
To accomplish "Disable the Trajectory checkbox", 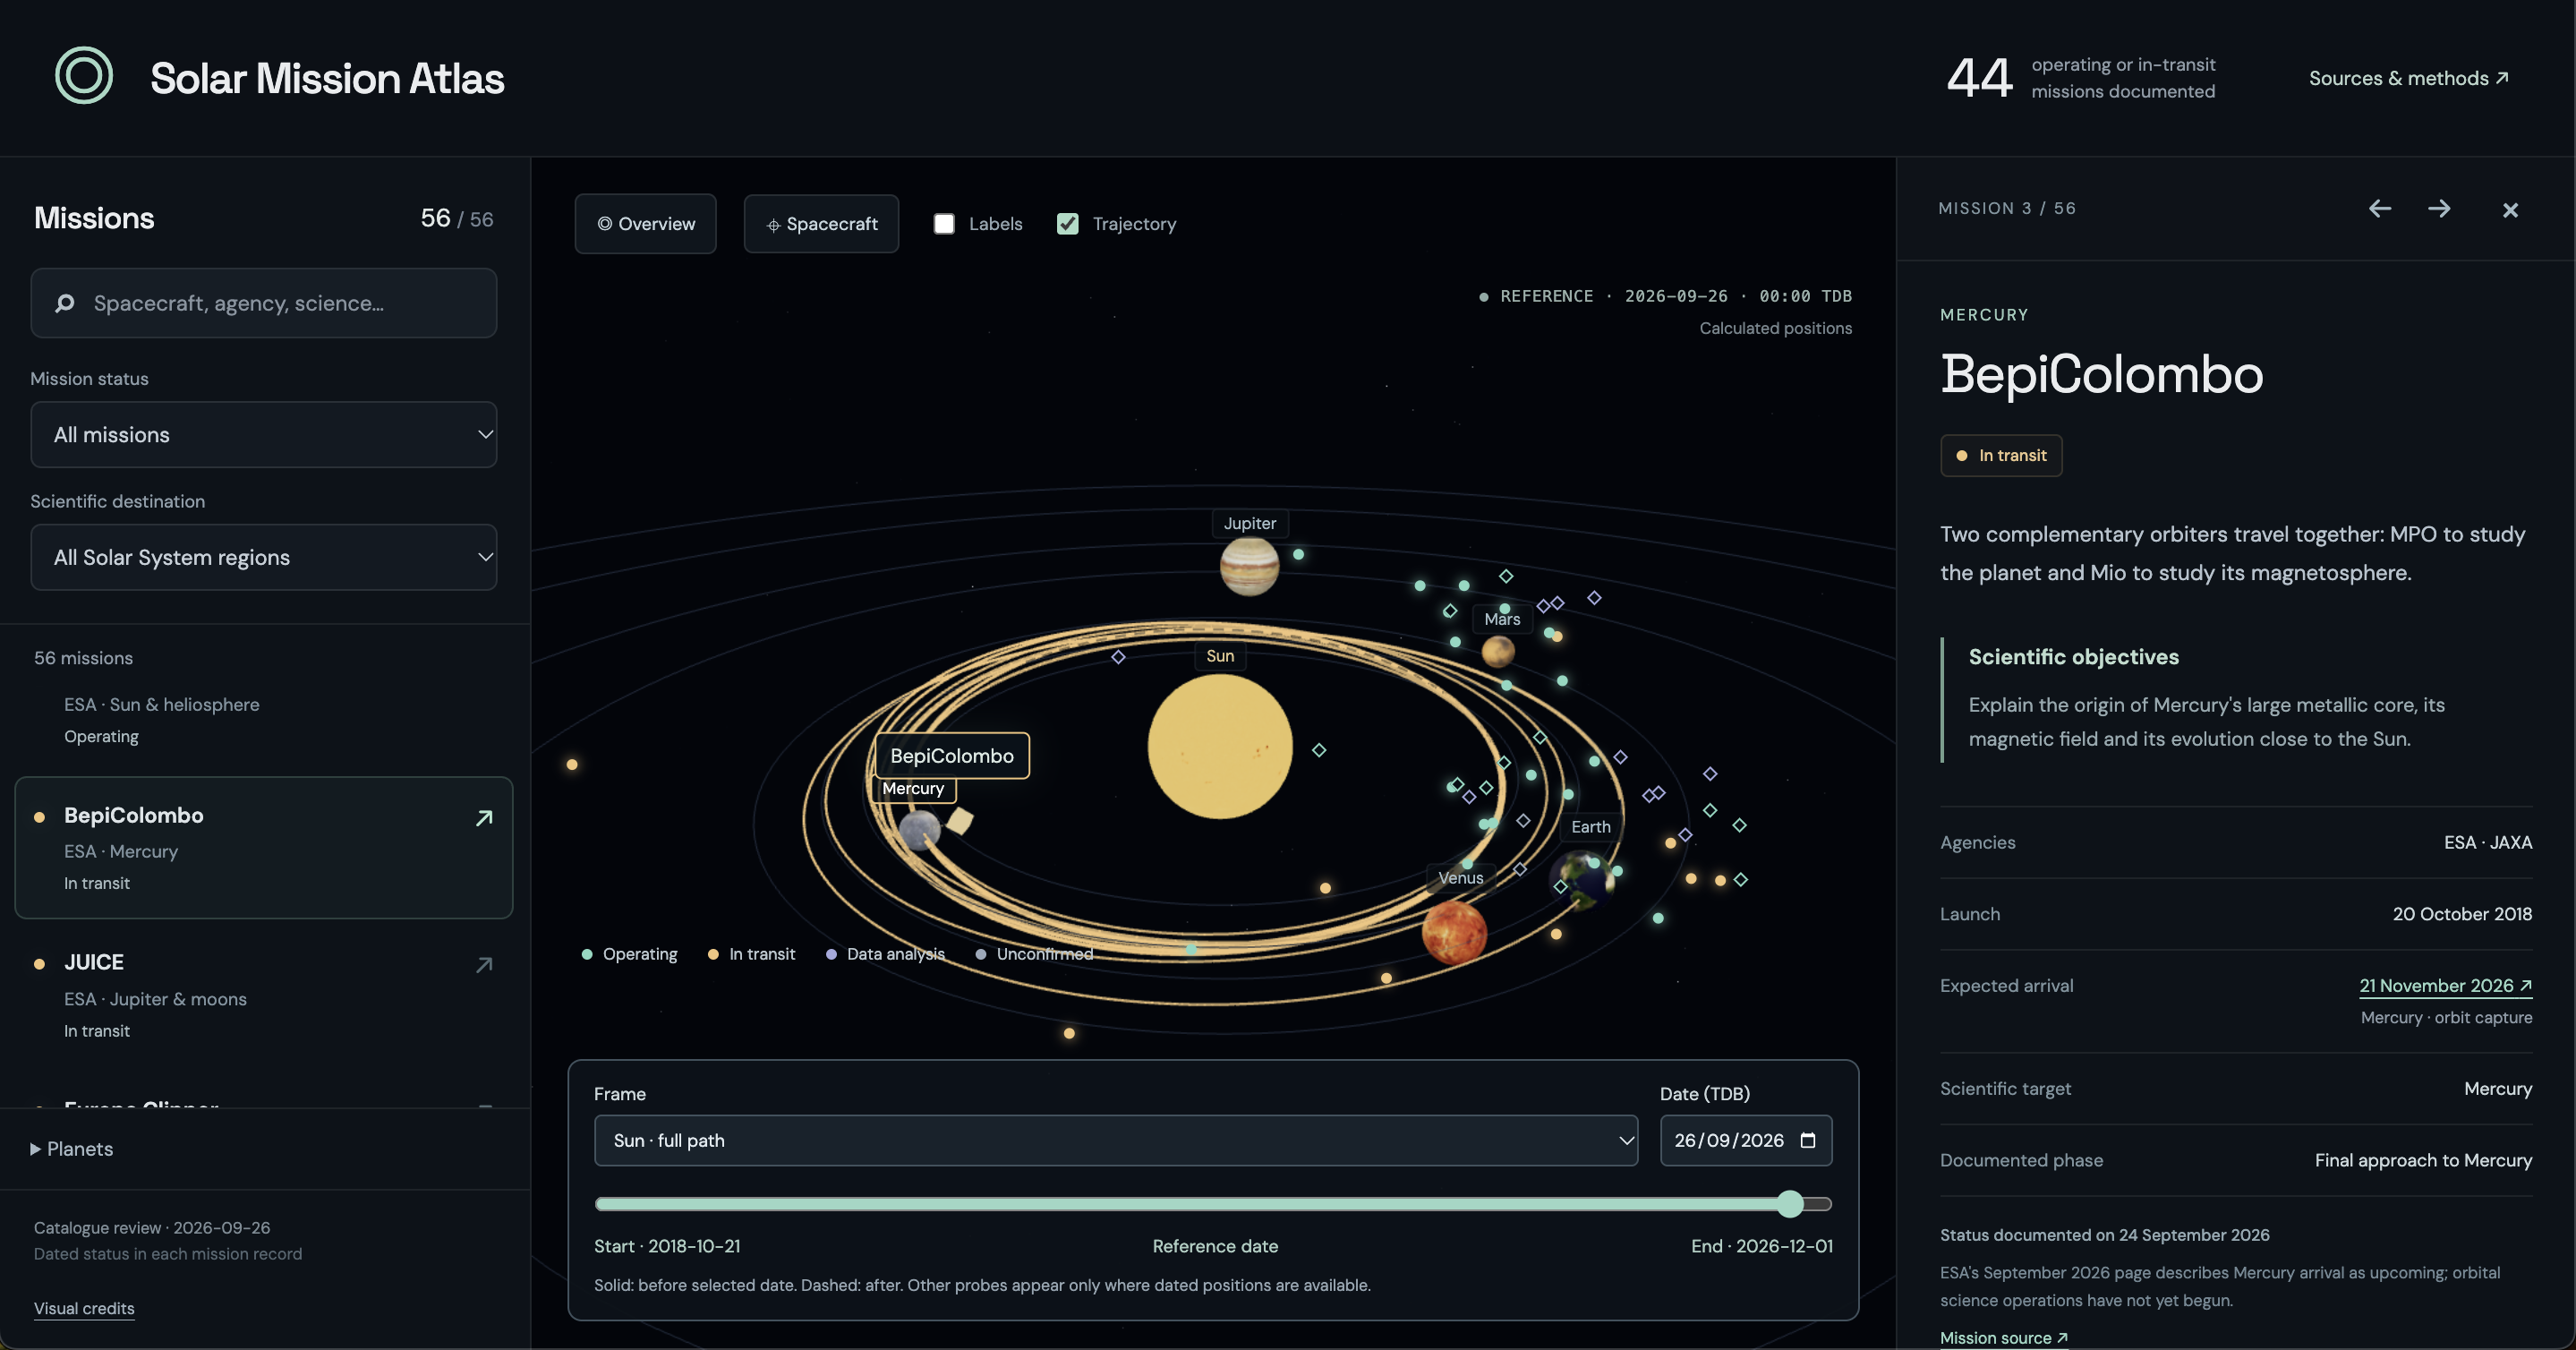I will [x=1068, y=224].
